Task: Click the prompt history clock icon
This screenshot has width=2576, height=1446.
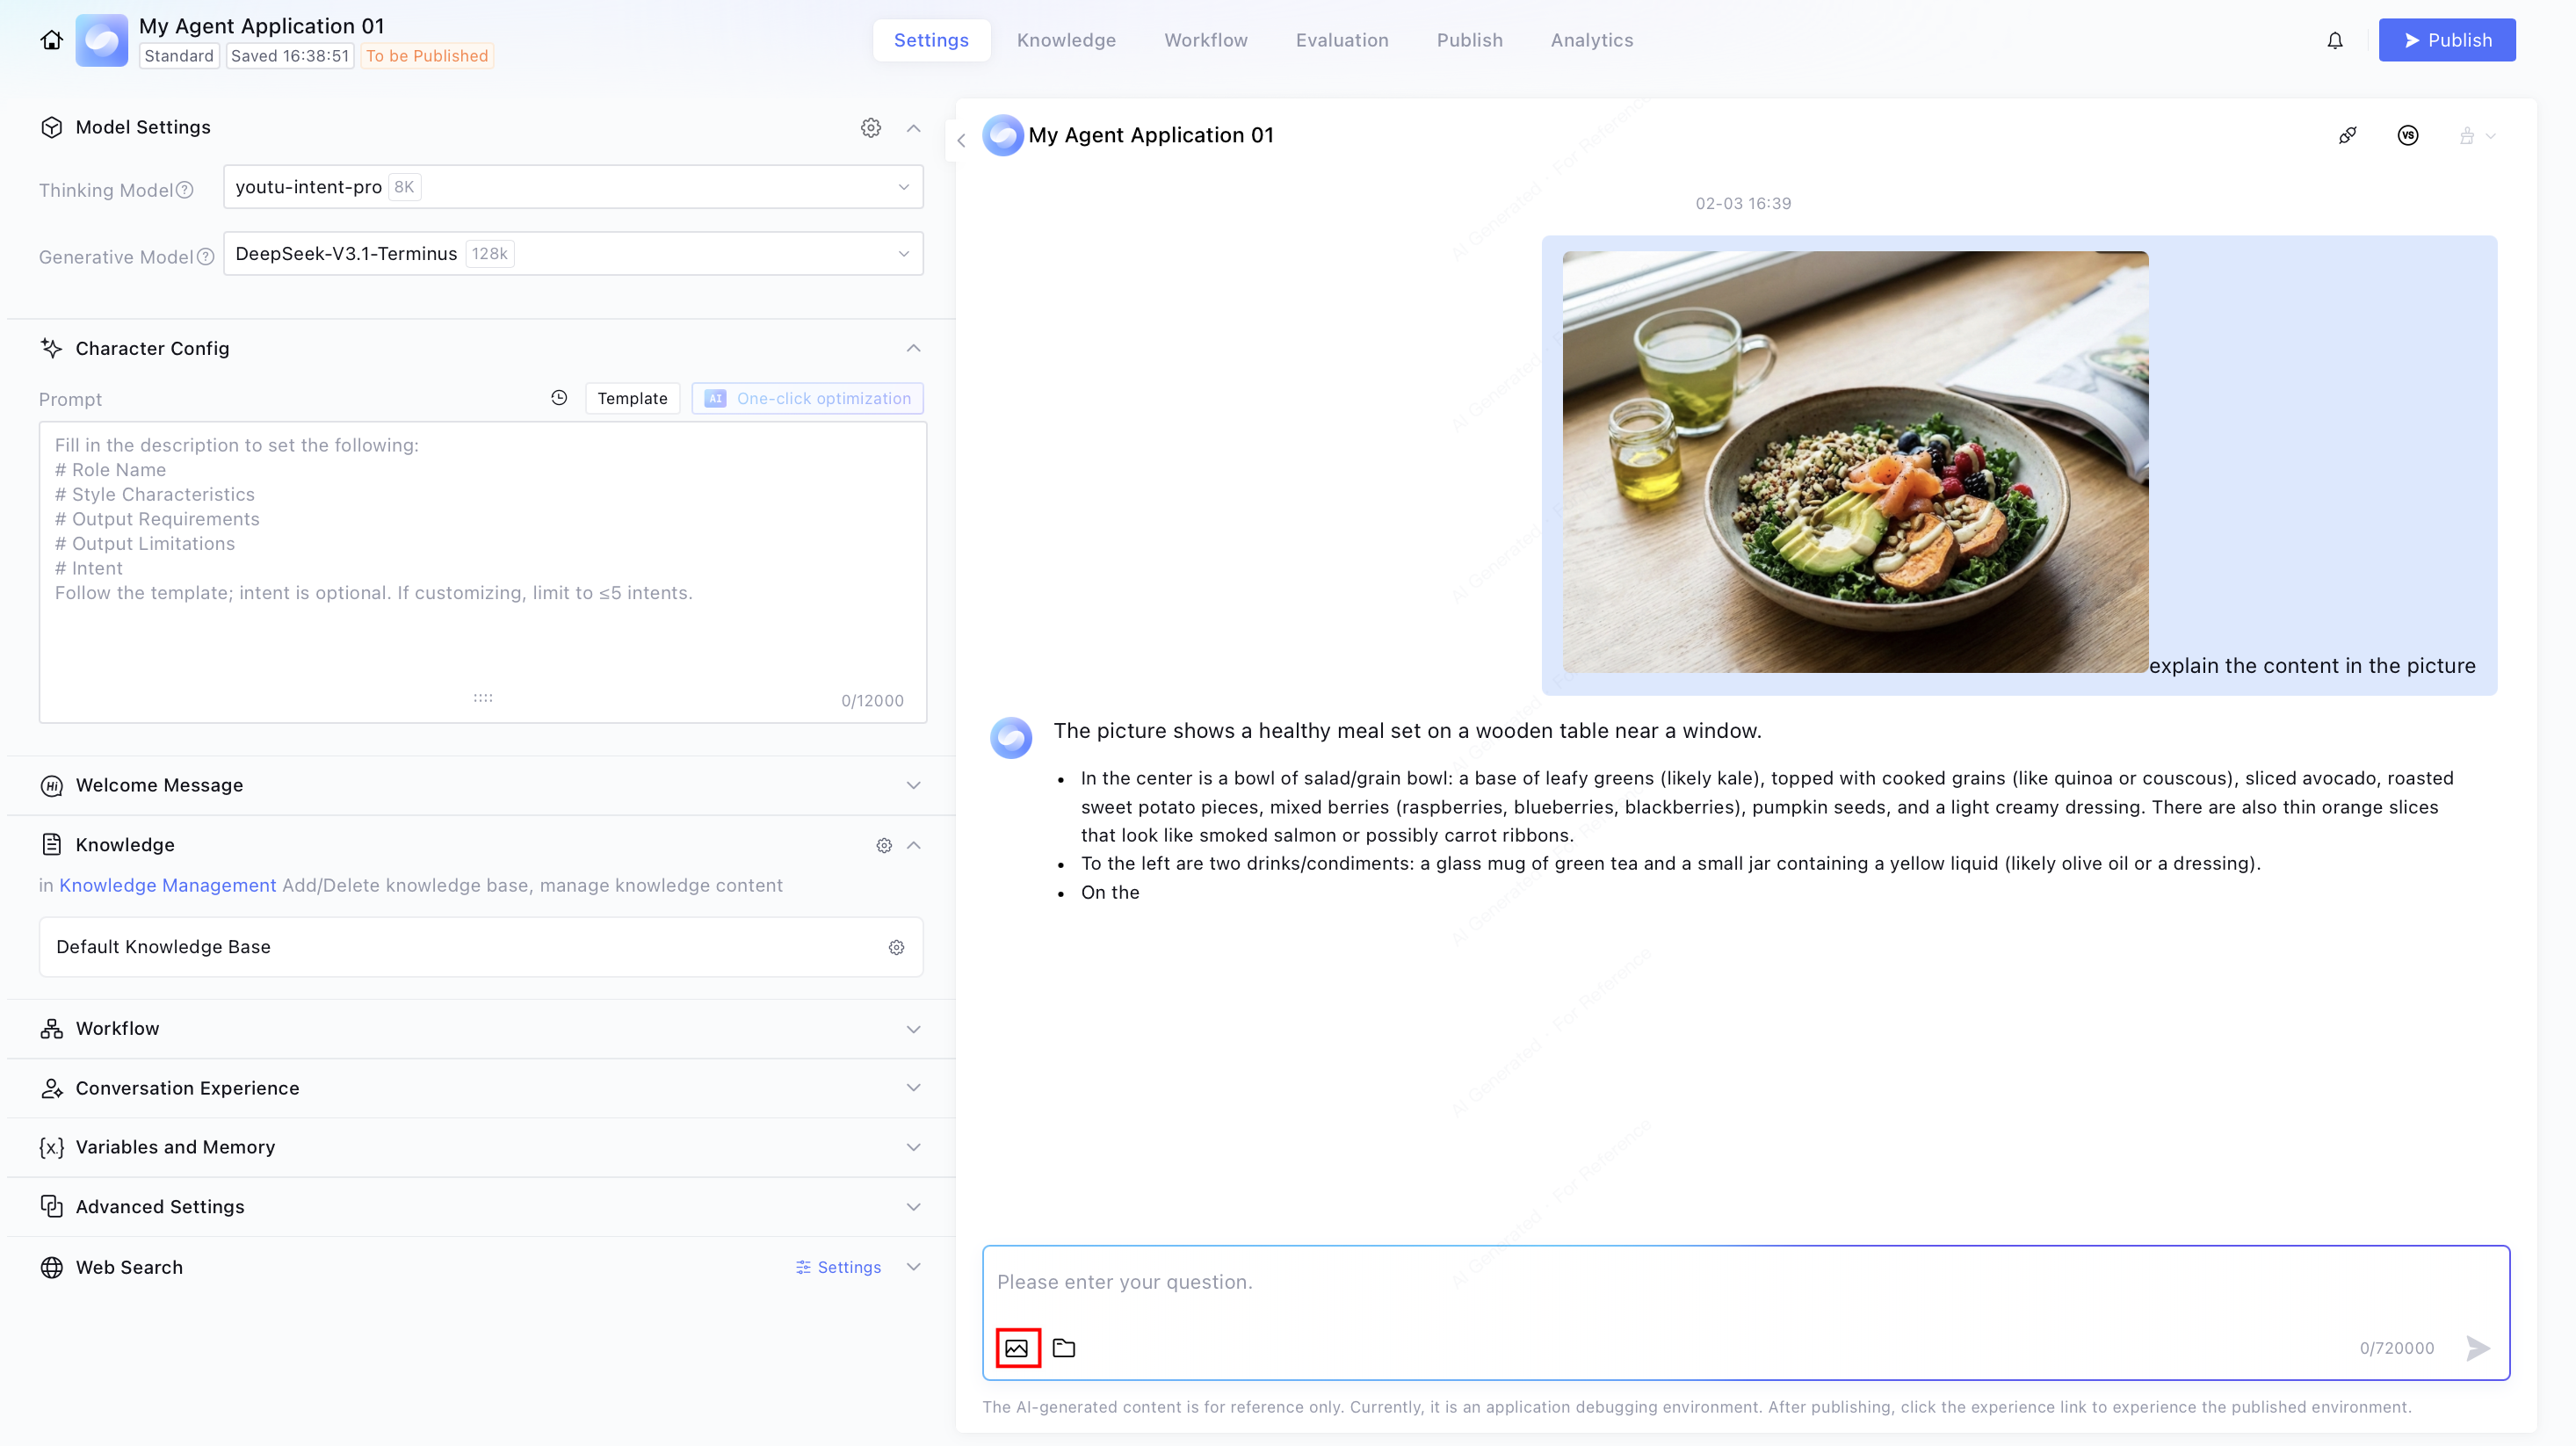Action: point(559,398)
